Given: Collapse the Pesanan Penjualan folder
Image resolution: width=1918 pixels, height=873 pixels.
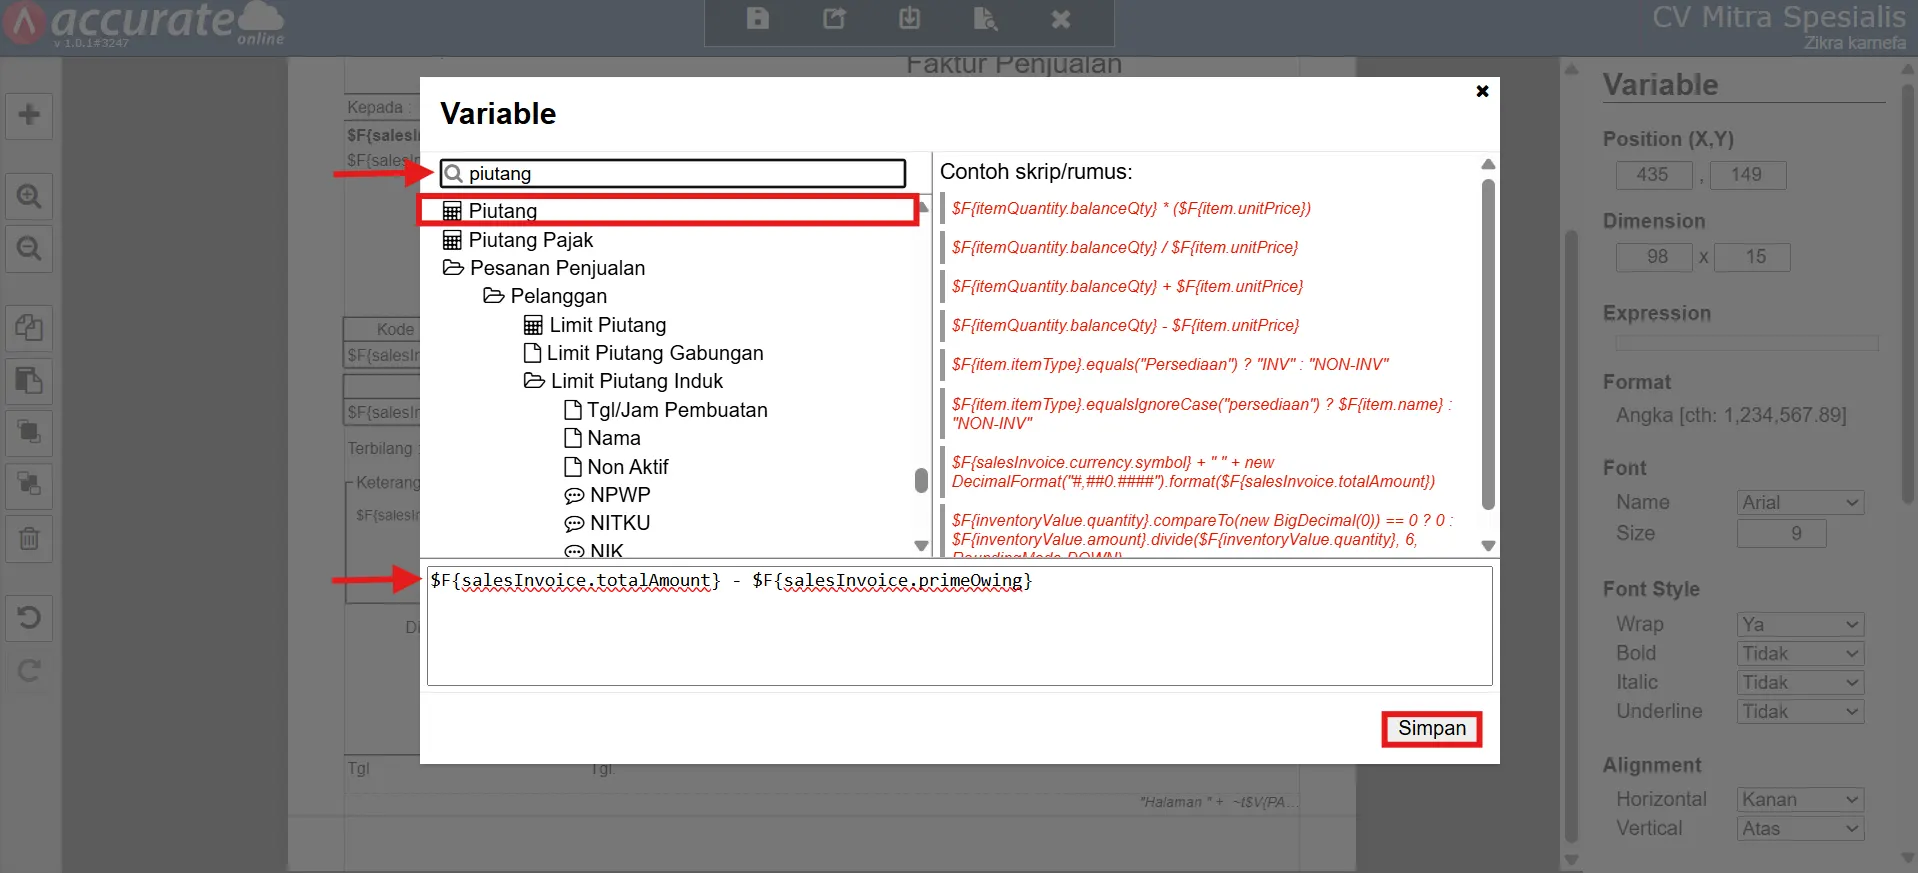Looking at the screenshot, I should coord(453,268).
